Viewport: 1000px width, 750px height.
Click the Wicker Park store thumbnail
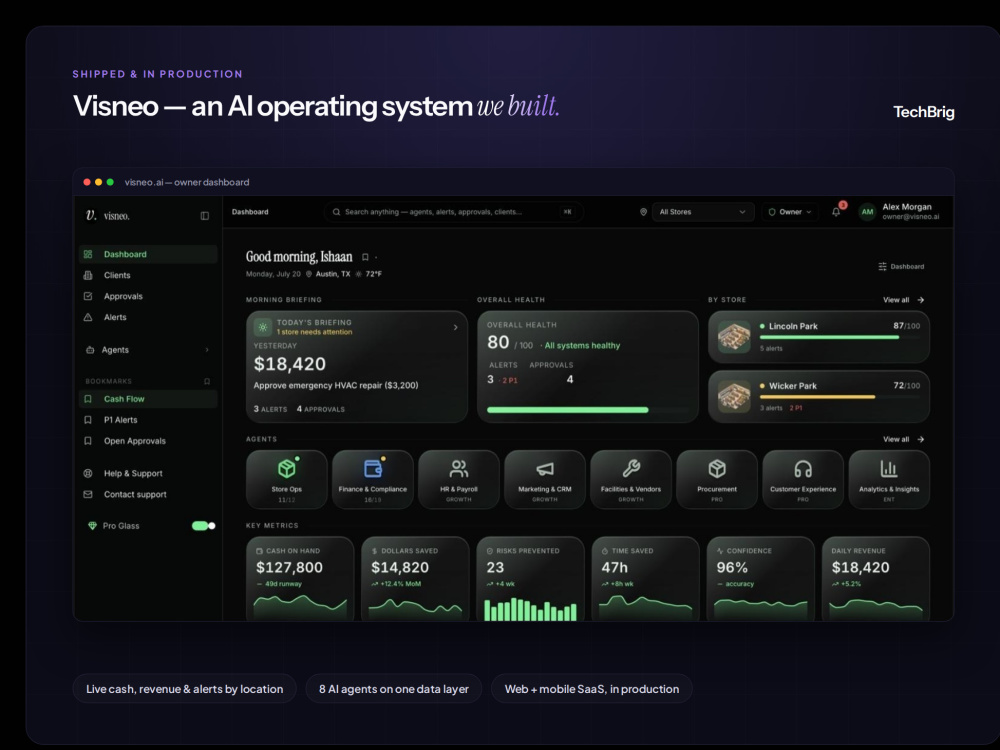734,397
